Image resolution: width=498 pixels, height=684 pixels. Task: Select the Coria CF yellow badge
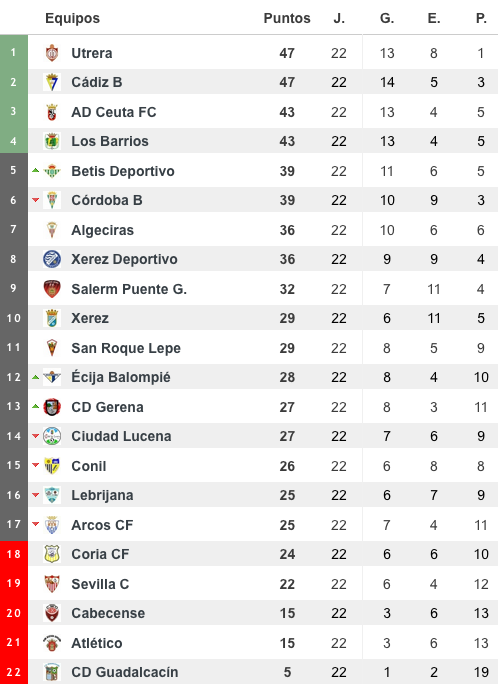pos(52,554)
